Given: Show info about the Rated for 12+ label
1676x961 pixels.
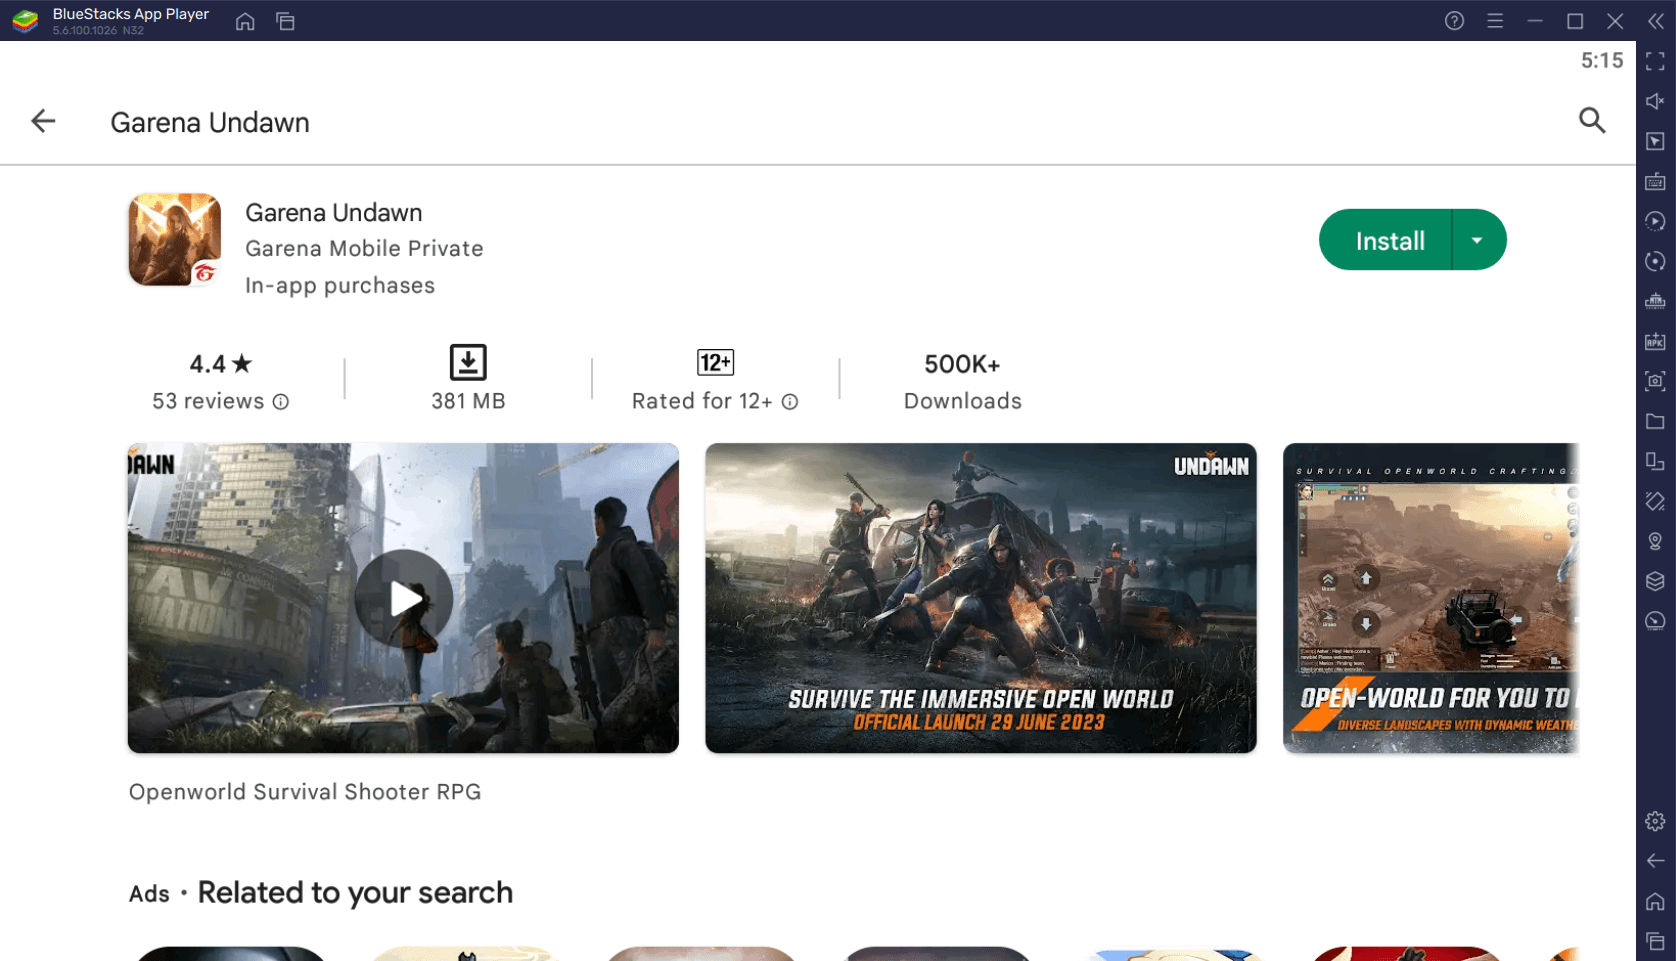Looking at the screenshot, I should pos(790,402).
